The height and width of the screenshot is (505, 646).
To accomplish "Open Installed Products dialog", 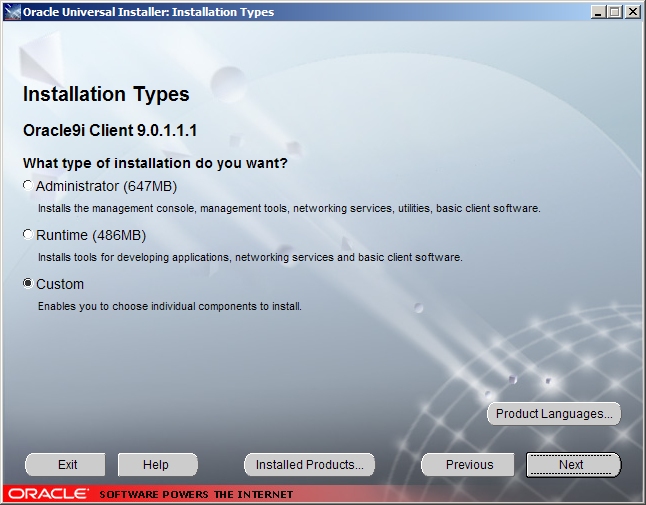I will coord(309,465).
